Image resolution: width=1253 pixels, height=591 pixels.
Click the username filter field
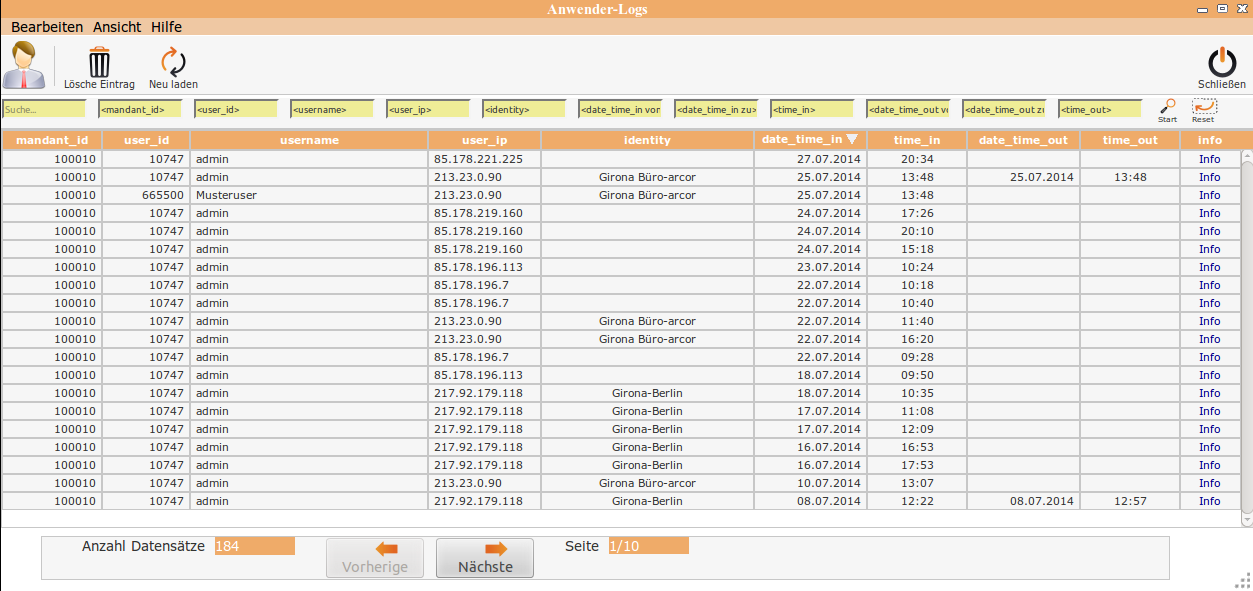[x=332, y=109]
